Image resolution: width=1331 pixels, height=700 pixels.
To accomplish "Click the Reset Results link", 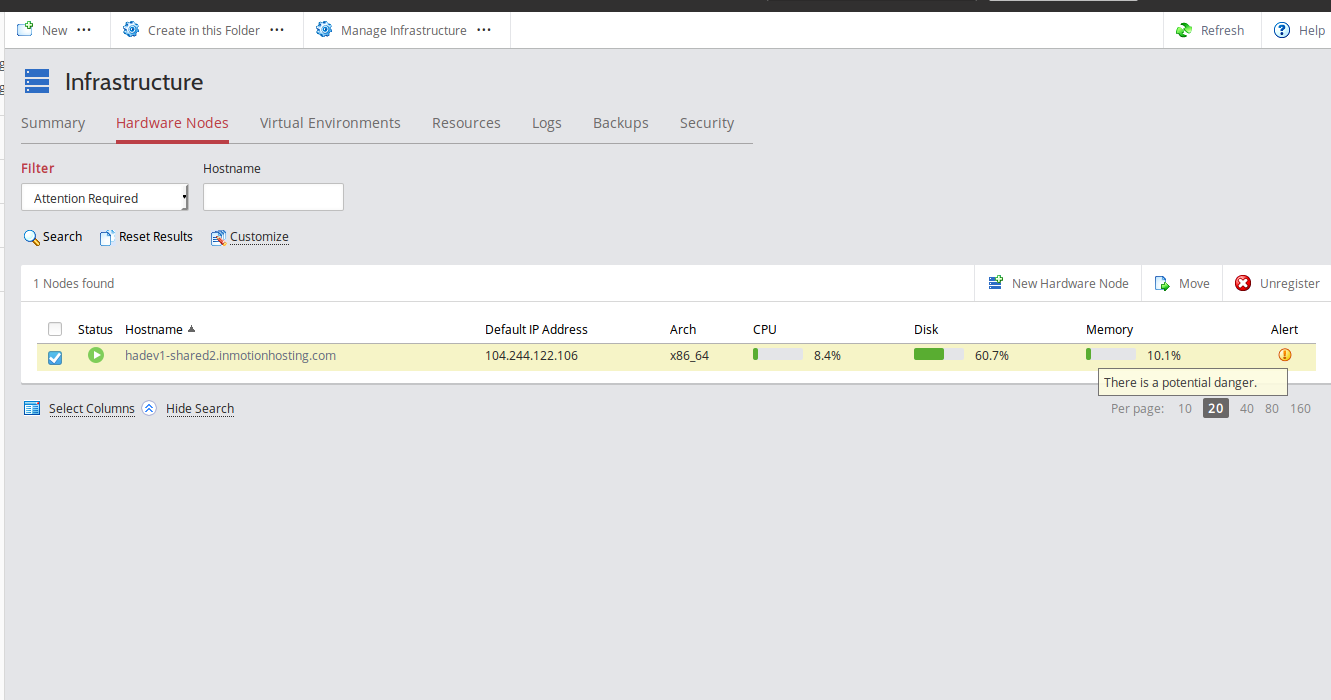I will (155, 237).
